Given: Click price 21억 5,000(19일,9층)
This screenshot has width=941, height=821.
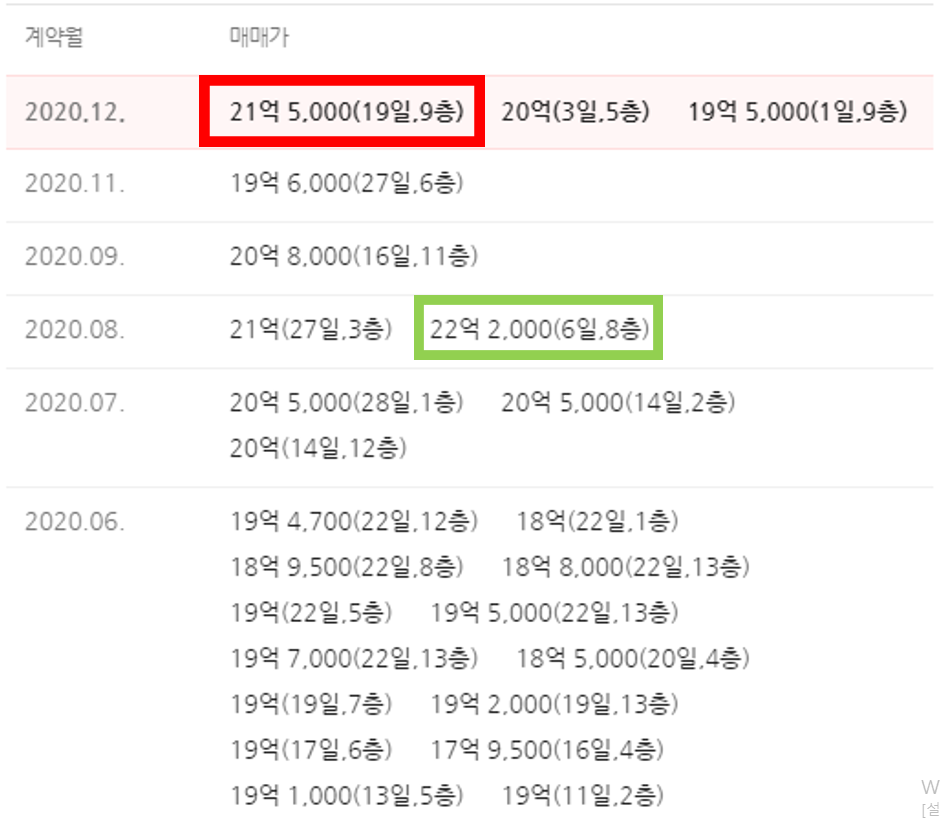Looking at the screenshot, I should [x=347, y=112].
